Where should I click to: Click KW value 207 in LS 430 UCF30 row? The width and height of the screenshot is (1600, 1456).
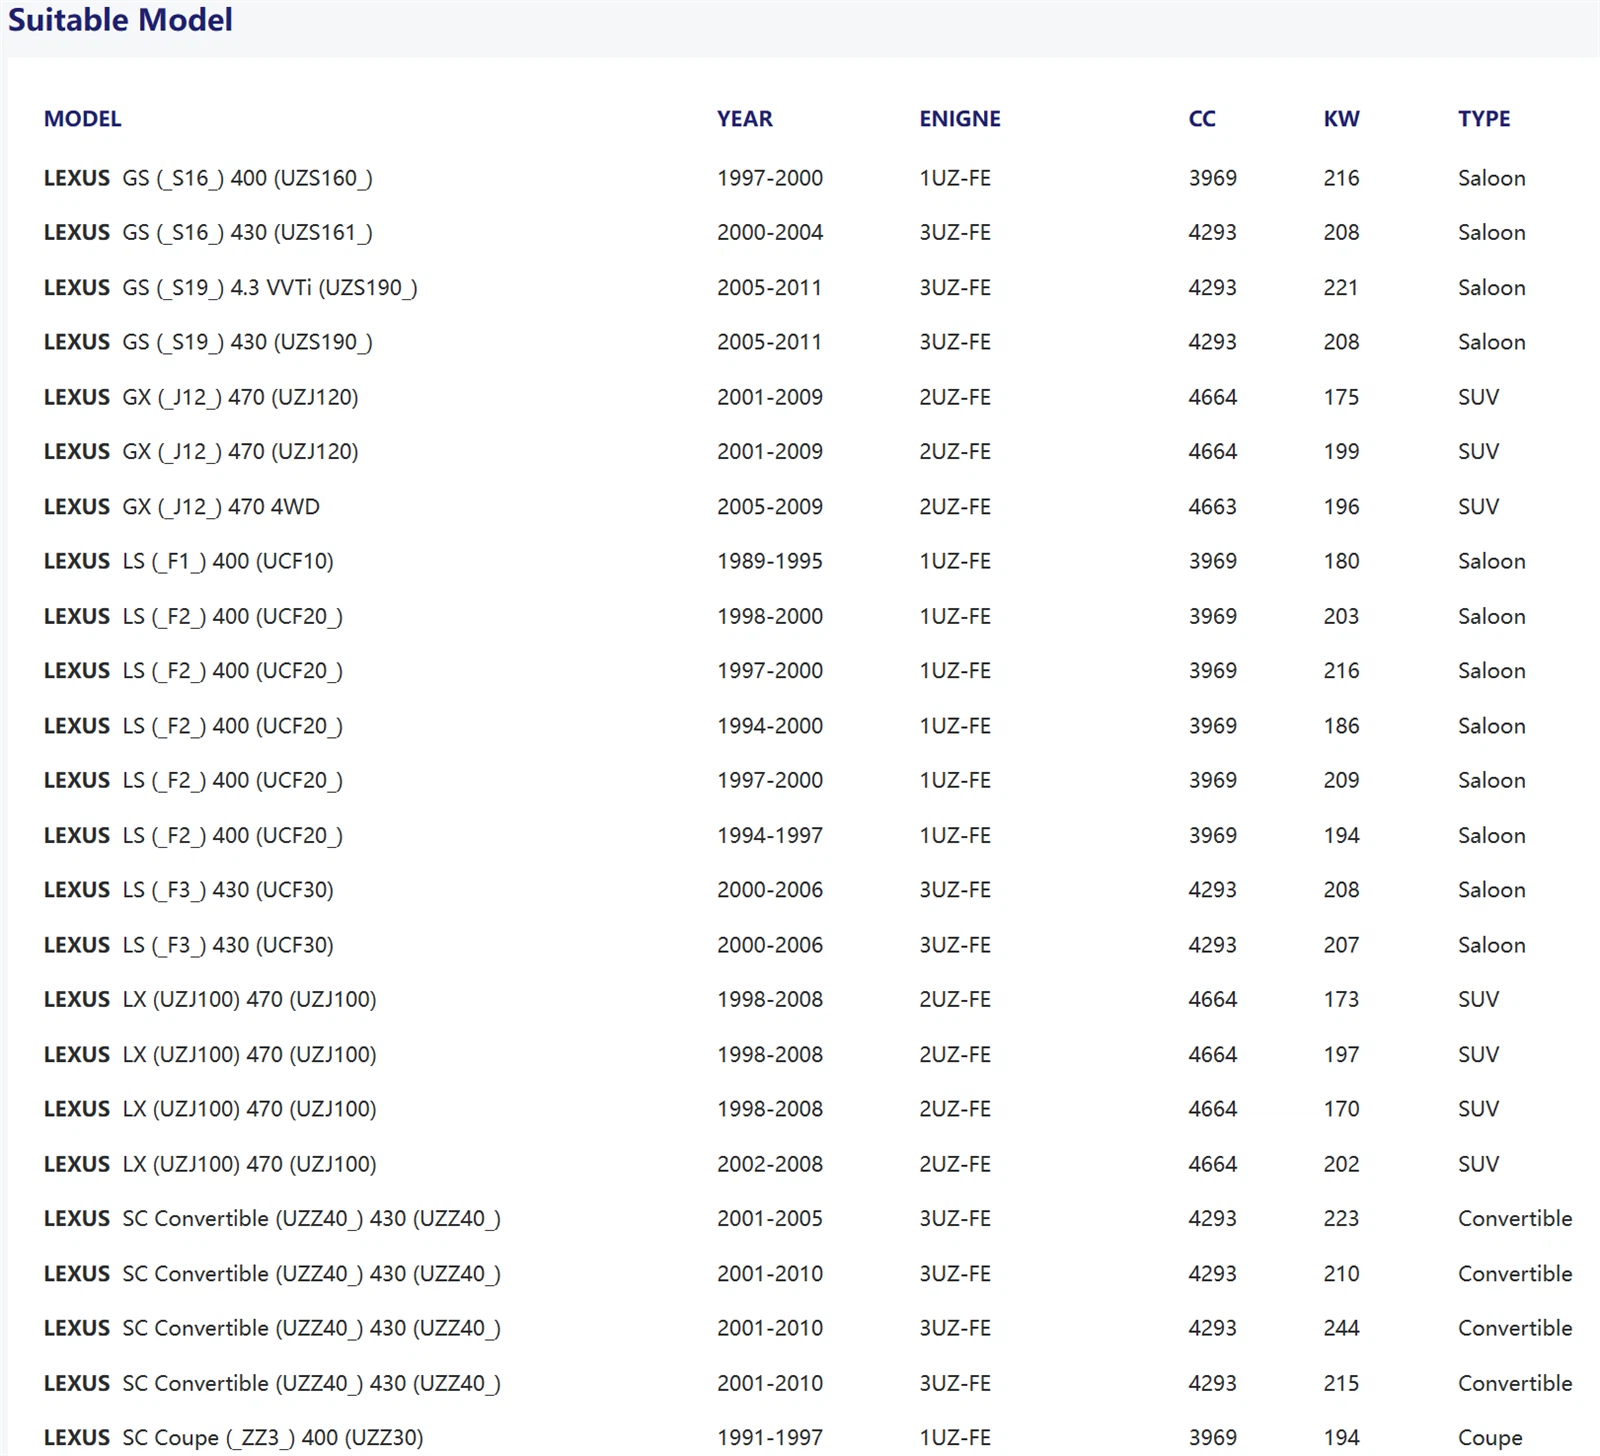[x=1341, y=945]
